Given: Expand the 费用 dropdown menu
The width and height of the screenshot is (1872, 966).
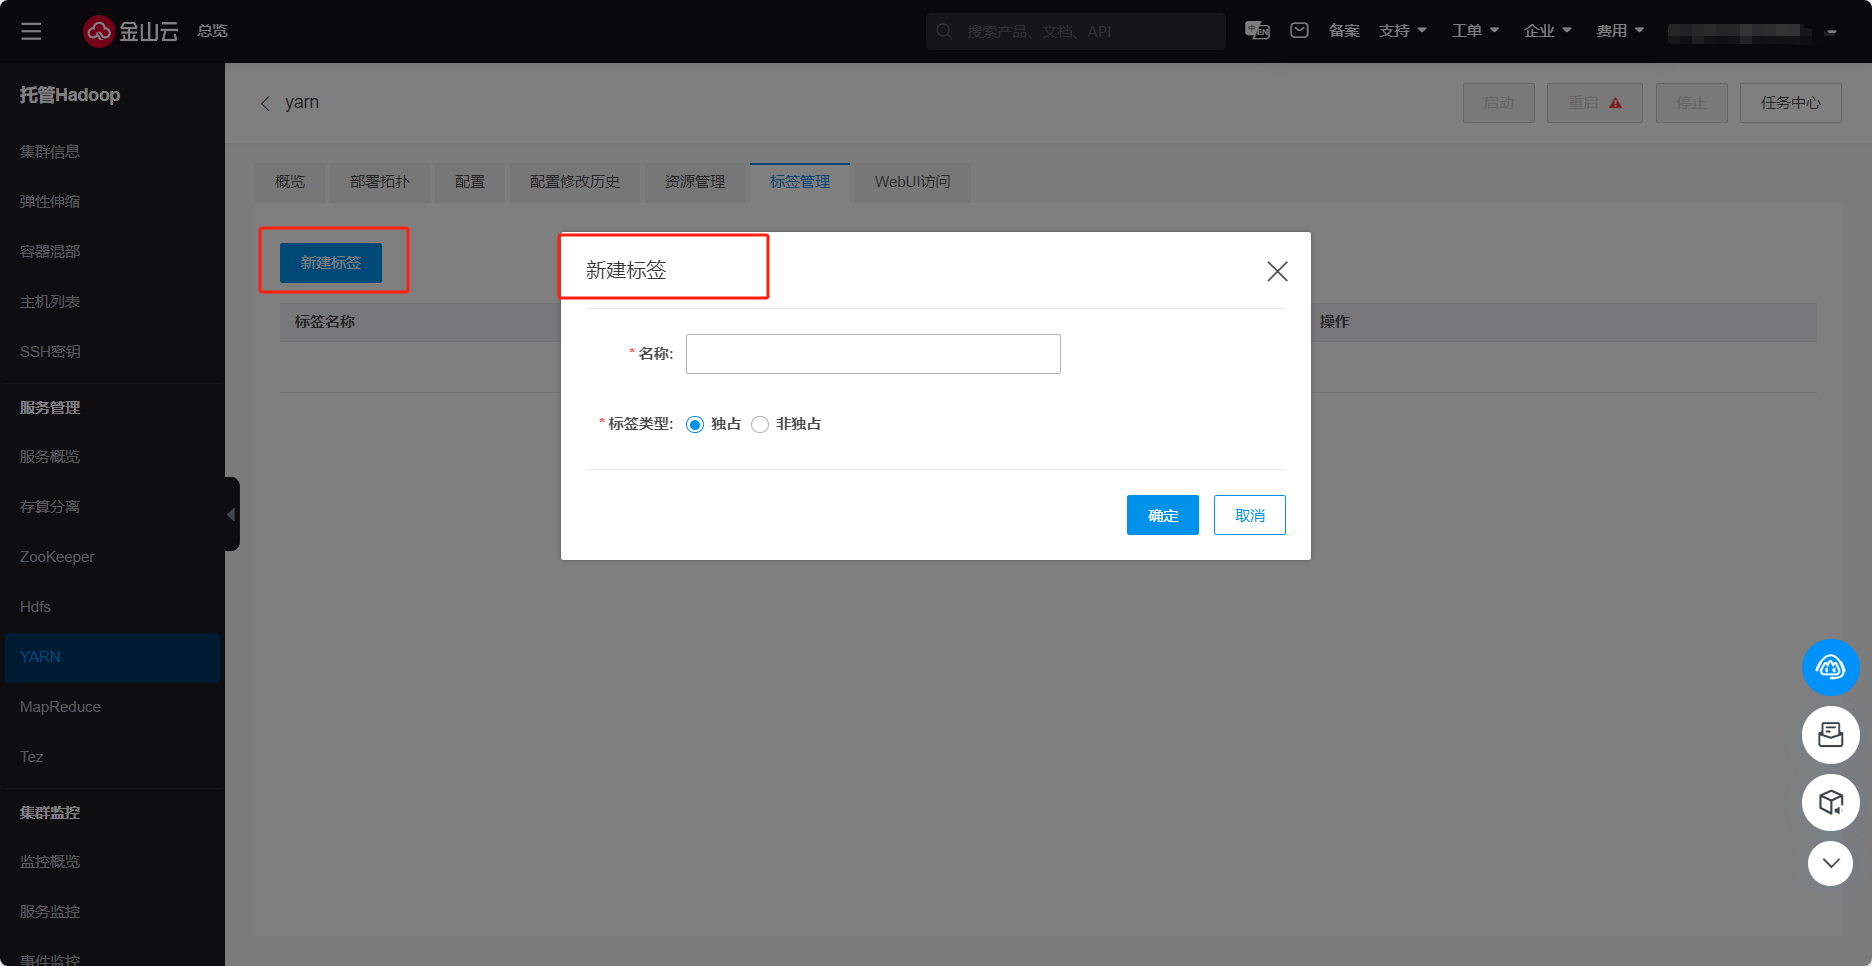Looking at the screenshot, I should click(1619, 31).
